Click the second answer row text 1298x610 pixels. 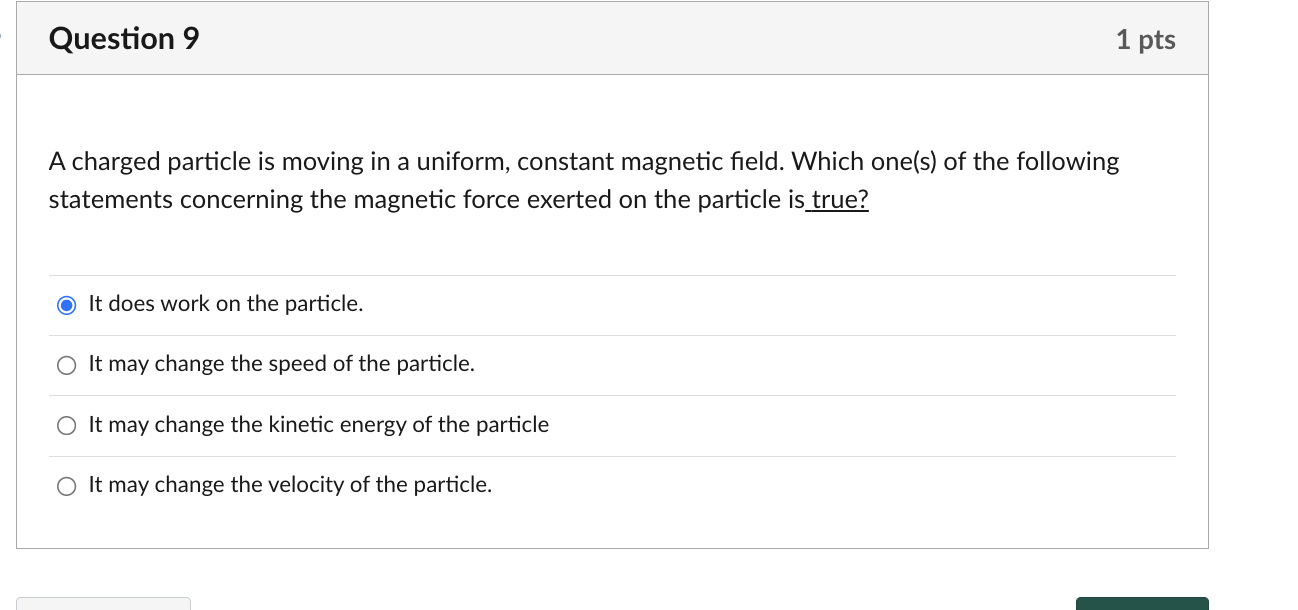tap(281, 364)
